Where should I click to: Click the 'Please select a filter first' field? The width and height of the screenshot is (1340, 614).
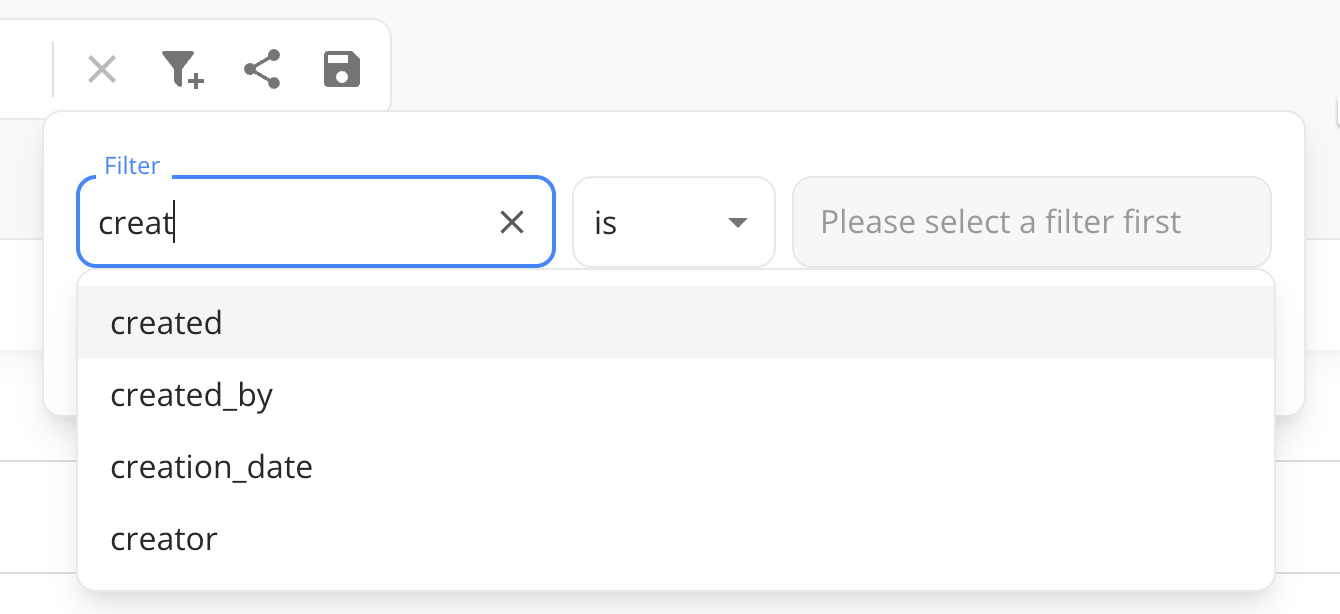pyautogui.click(x=1030, y=223)
